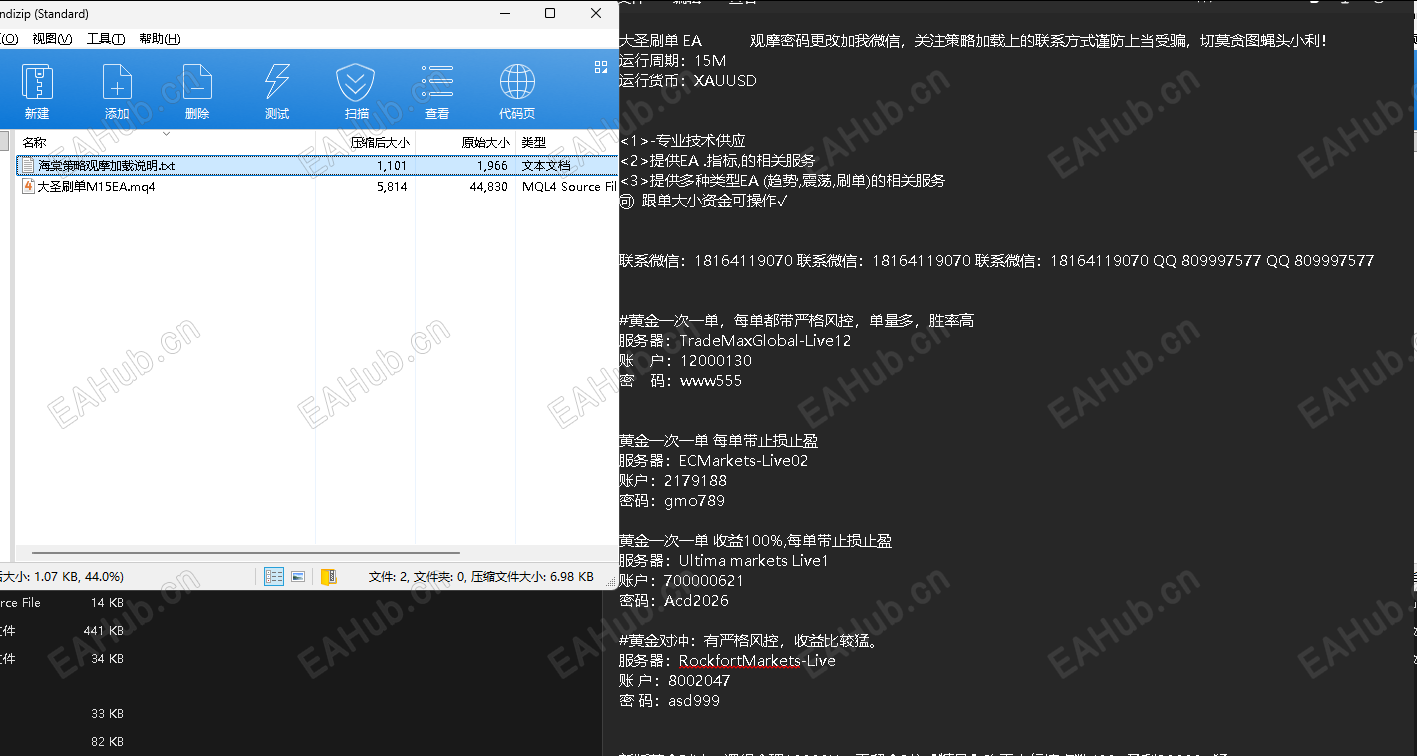Open the 文件(O) menu
This screenshot has width=1417, height=756.
point(10,38)
